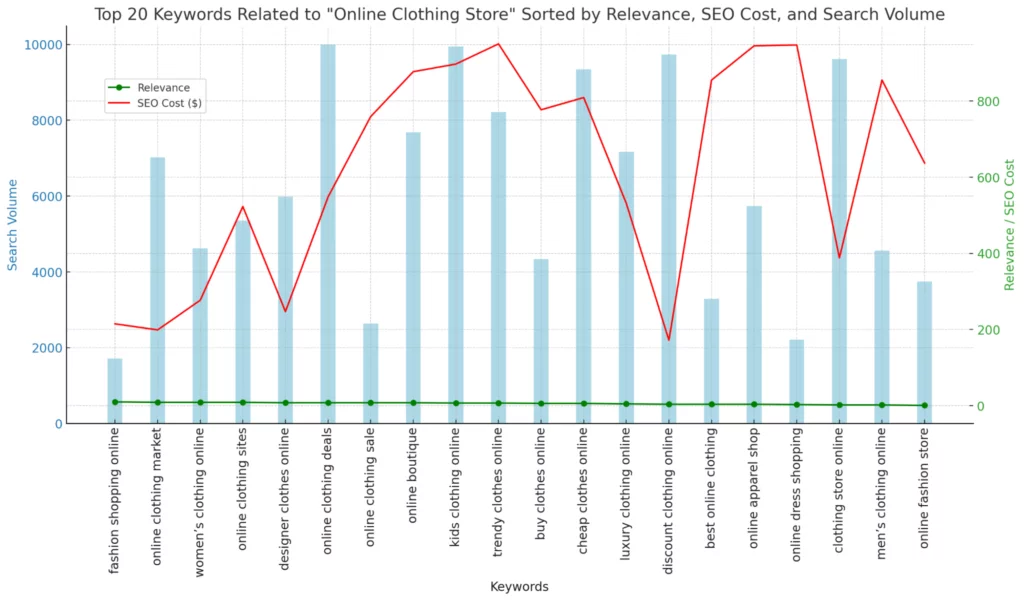The height and width of the screenshot is (601, 1024).
Task: Click the Search Volume y-axis label
Action: click(13, 225)
